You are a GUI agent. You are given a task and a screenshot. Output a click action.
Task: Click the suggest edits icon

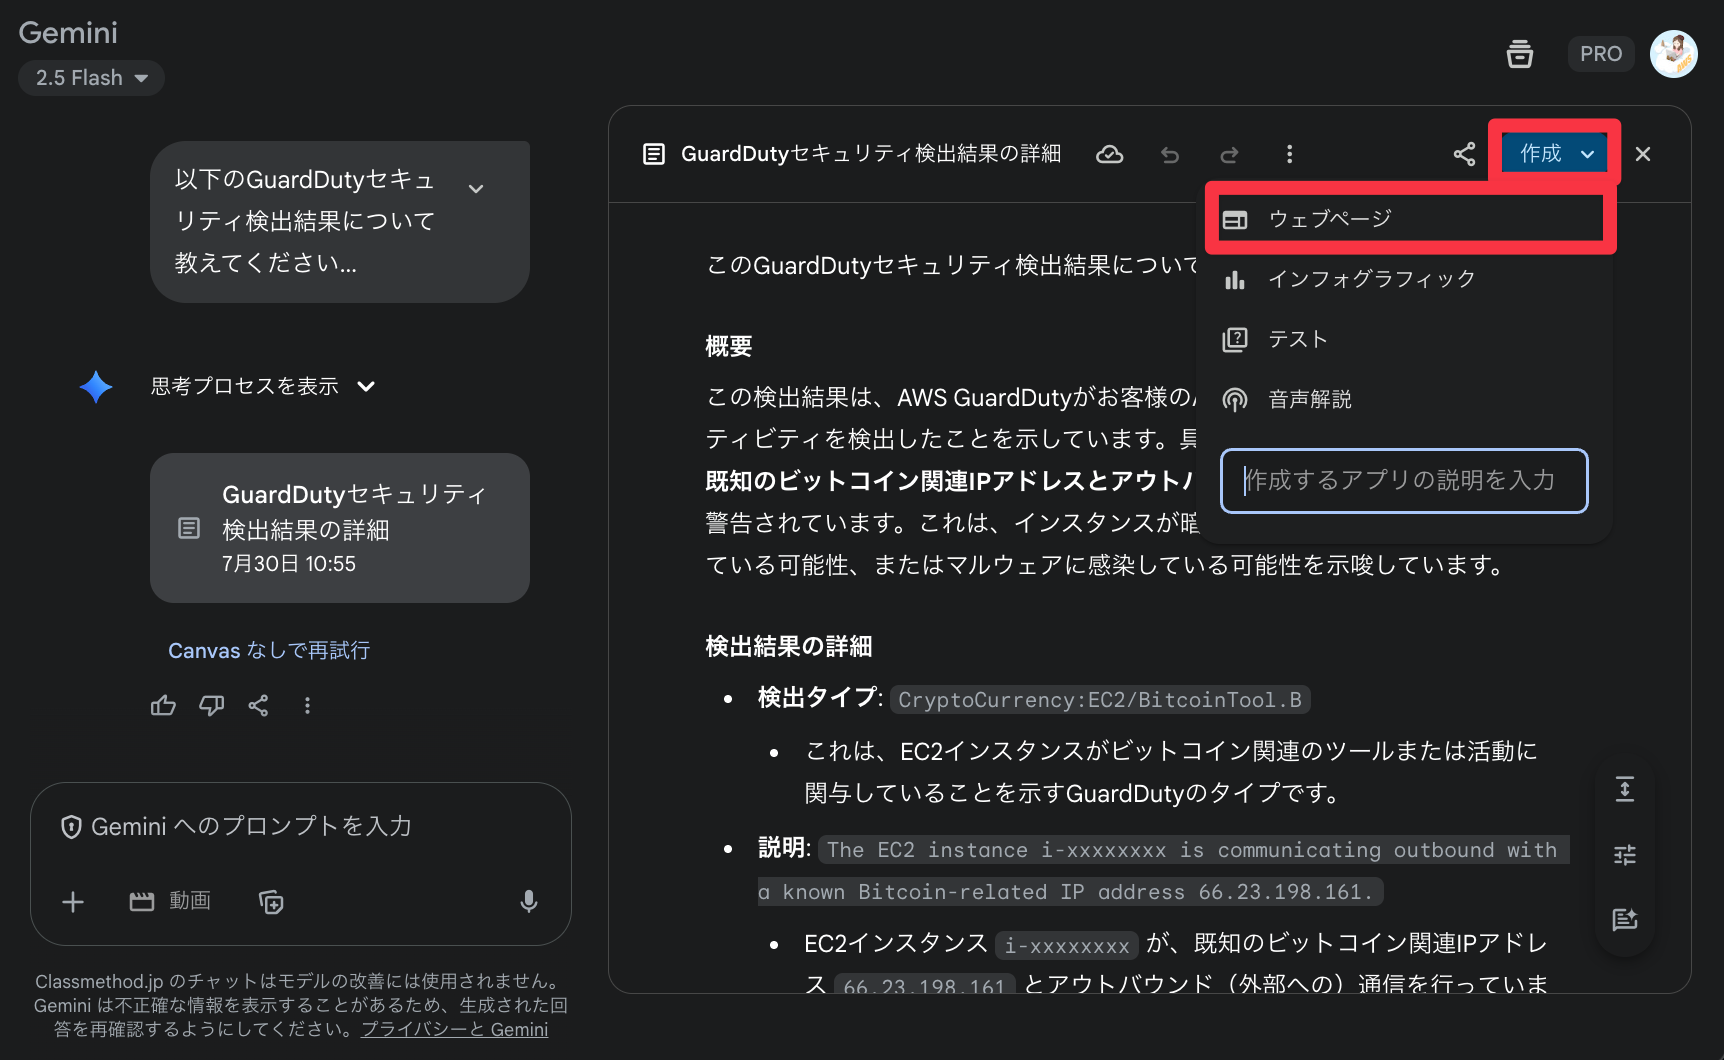point(1625,919)
